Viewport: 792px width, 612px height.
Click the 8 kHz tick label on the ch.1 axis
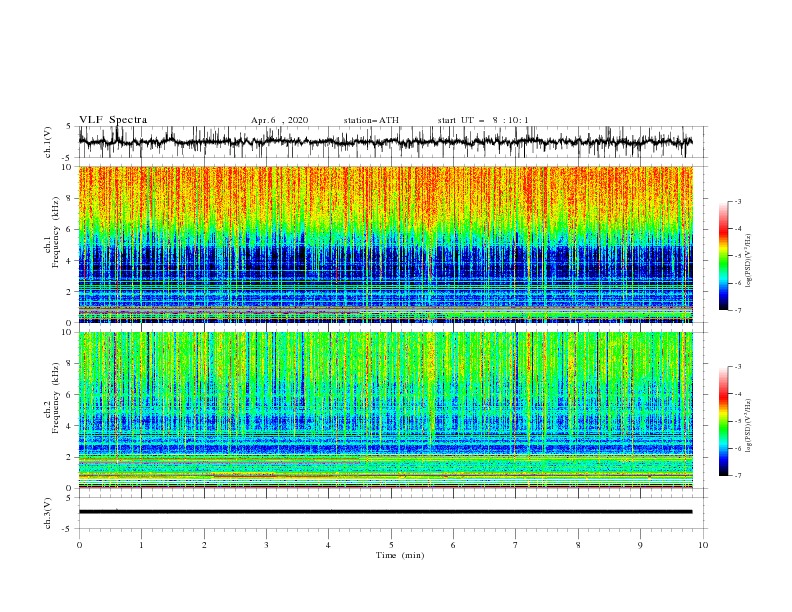point(70,198)
